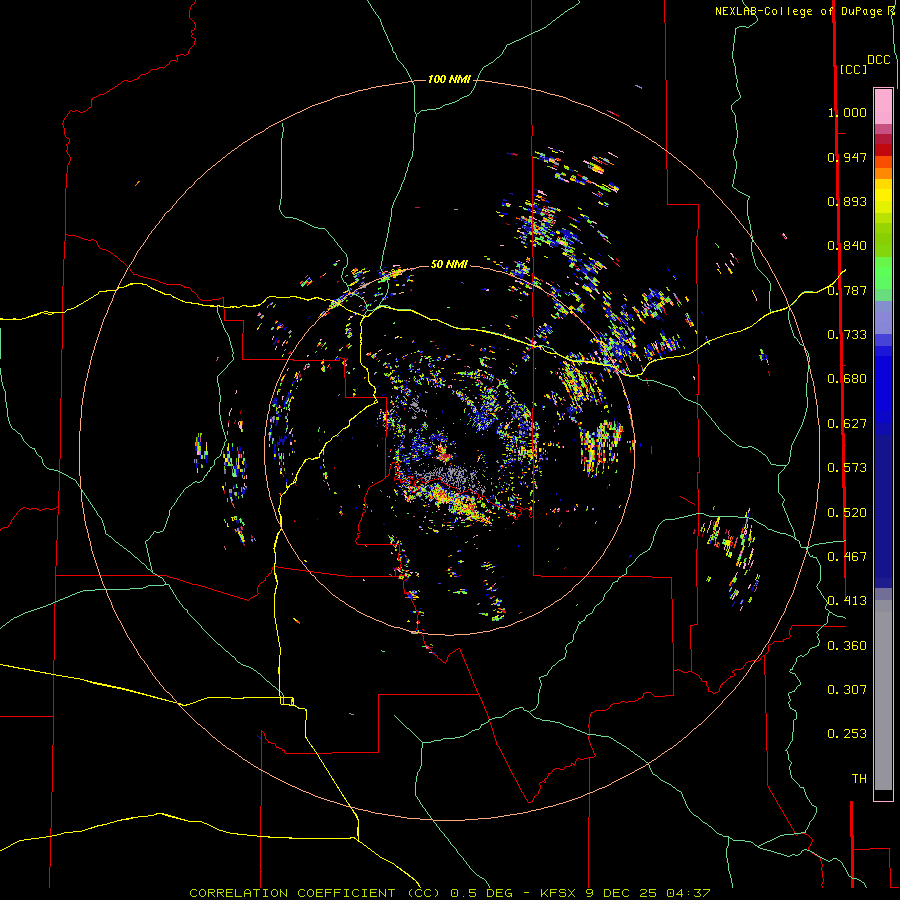Click the KFSX station identifier
Screen dimensions: 900x900
(560, 893)
